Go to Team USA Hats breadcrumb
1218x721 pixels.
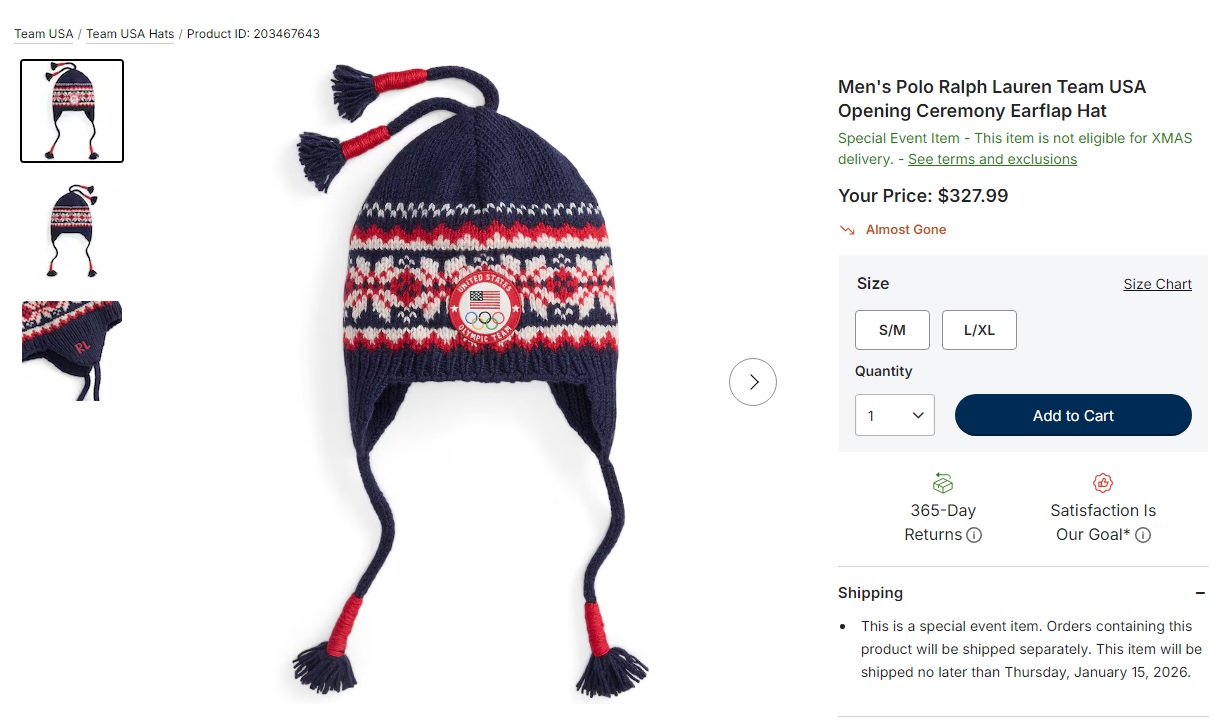(130, 34)
